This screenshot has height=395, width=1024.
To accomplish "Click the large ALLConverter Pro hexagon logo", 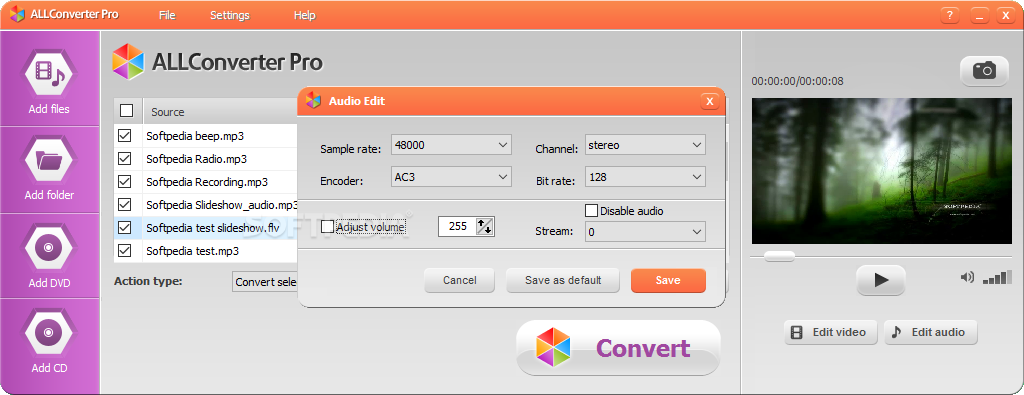I will coord(128,61).
